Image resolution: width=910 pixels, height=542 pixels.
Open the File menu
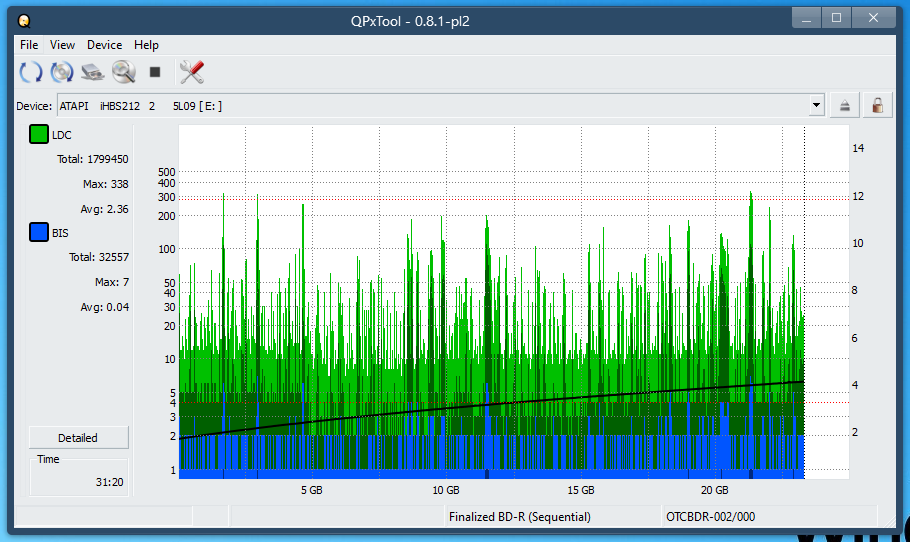(29, 45)
